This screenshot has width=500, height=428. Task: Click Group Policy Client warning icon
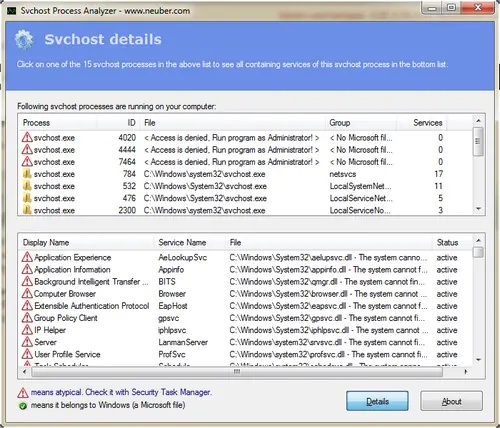[x=27, y=318]
